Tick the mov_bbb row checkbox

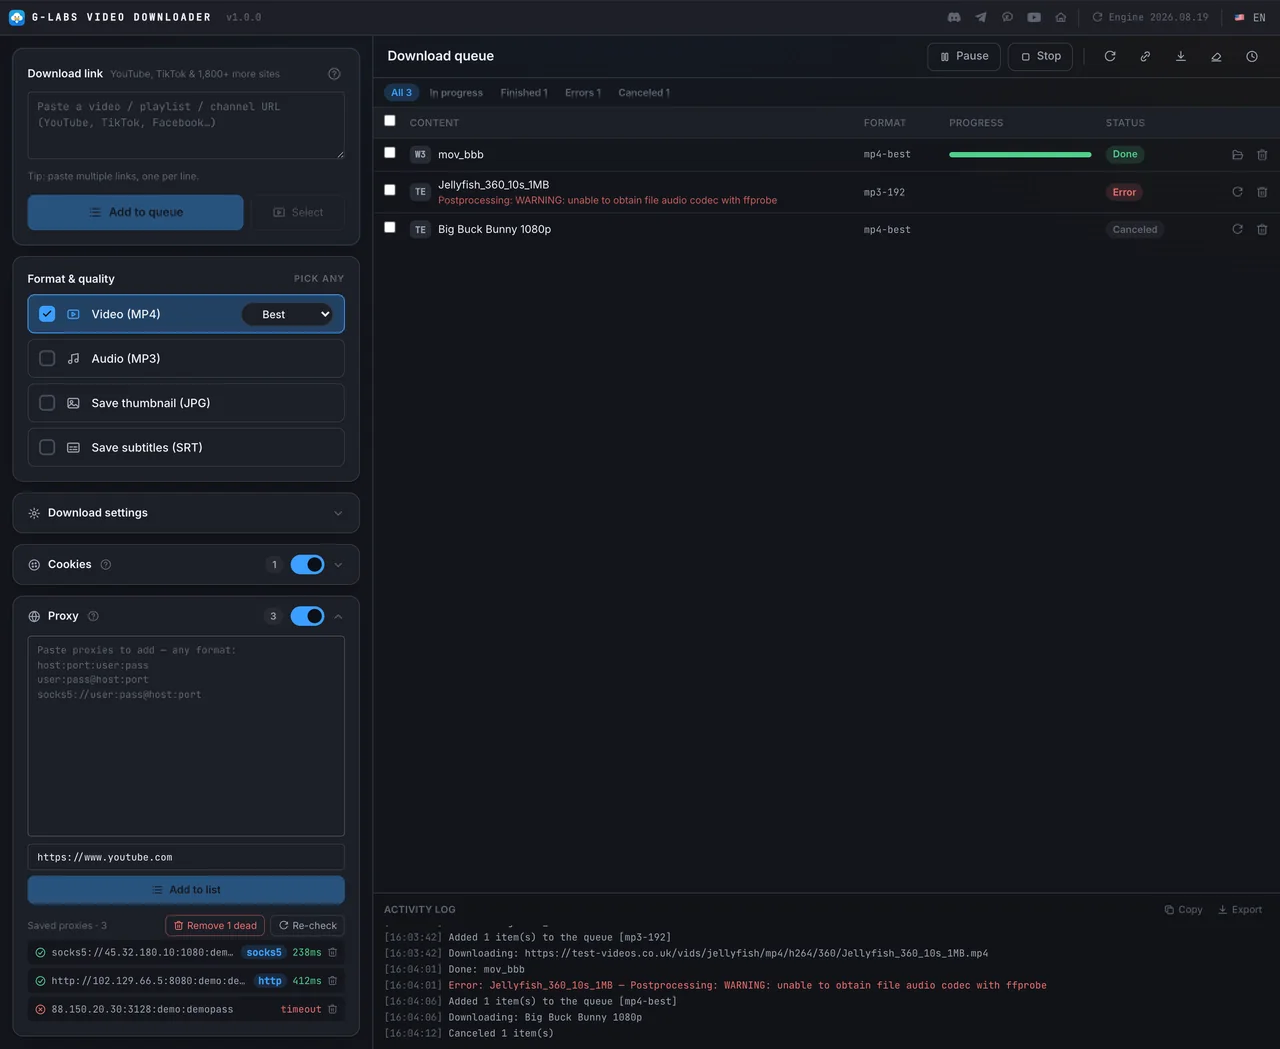390,153
